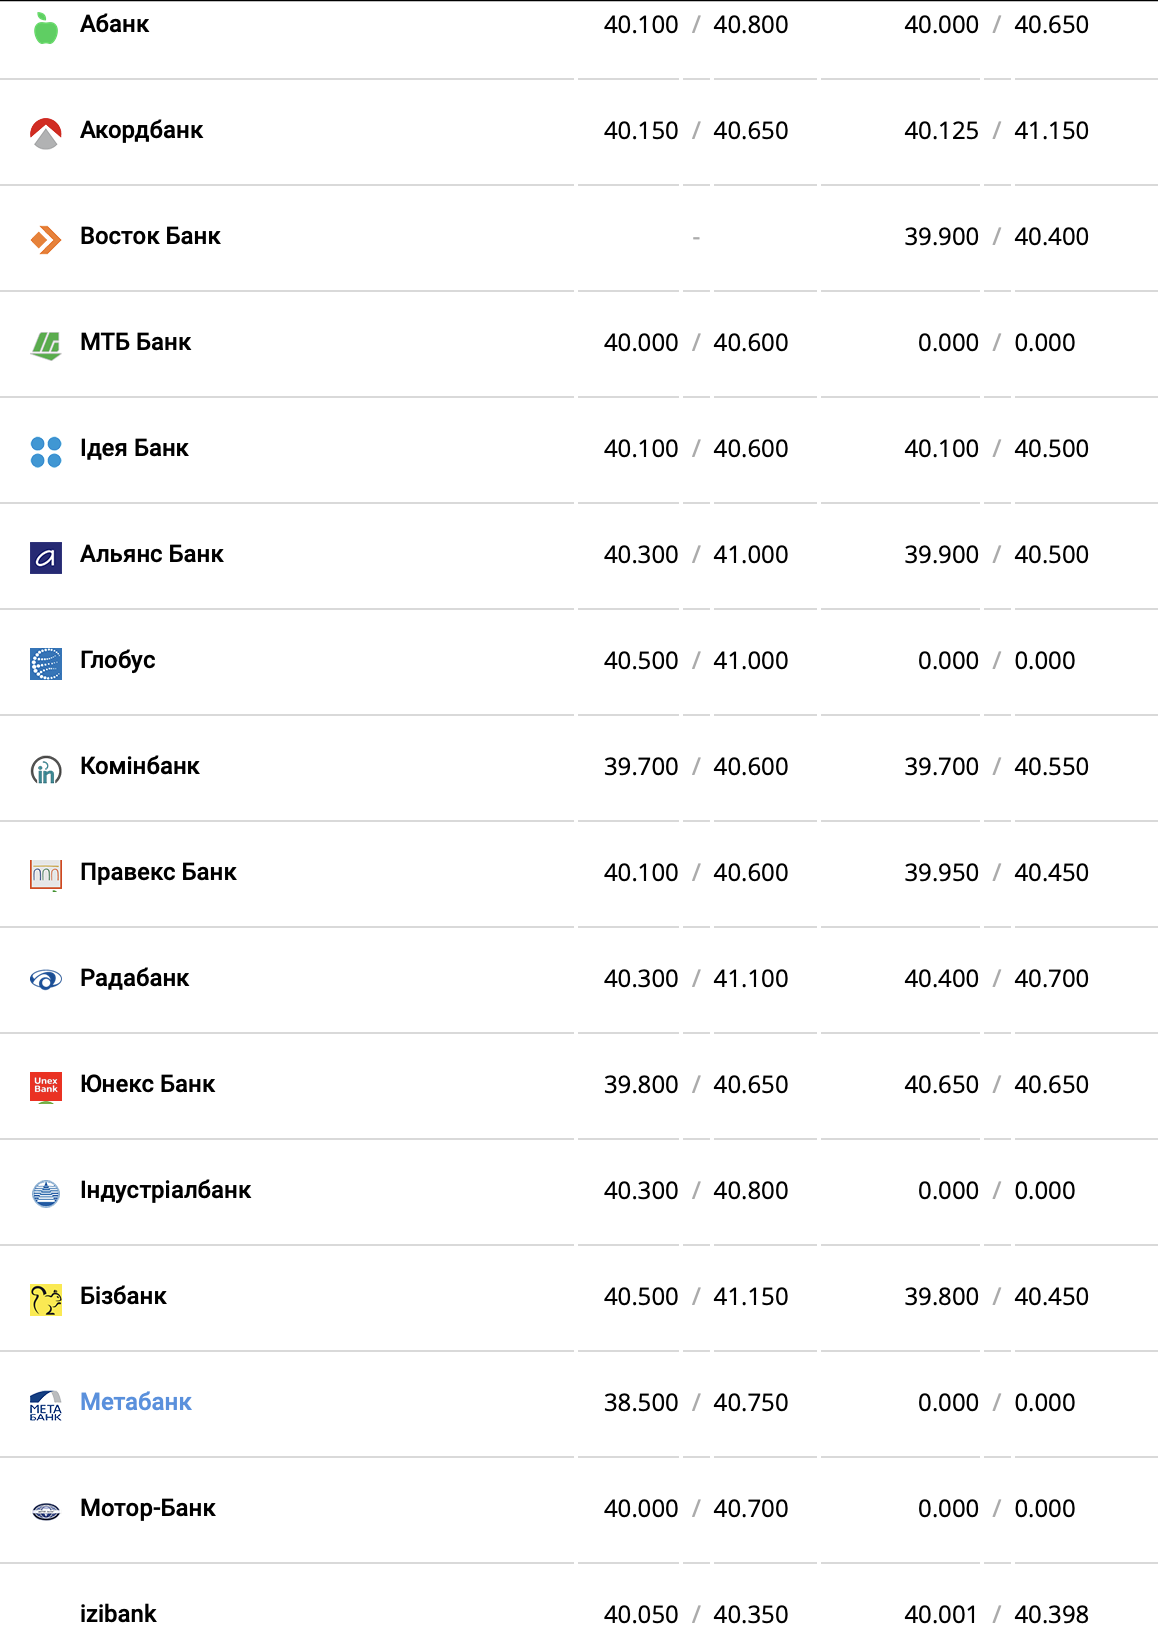
Task: Click the red Акордбанк logo icon
Action: pos(46,133)
